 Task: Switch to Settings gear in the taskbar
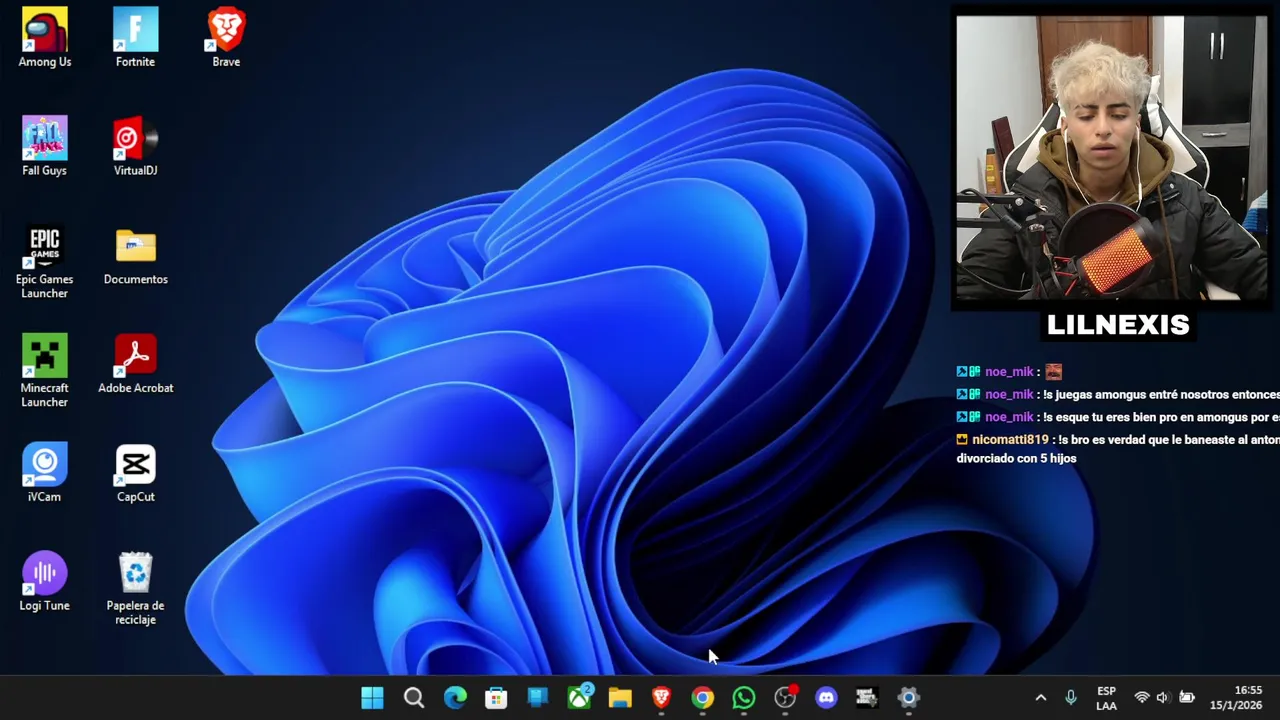(x=908, y=698)
